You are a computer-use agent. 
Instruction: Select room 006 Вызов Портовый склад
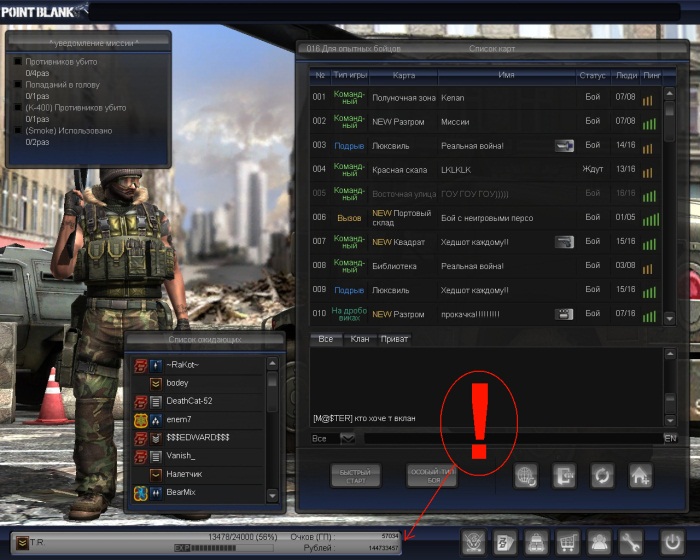pos(486,218)
